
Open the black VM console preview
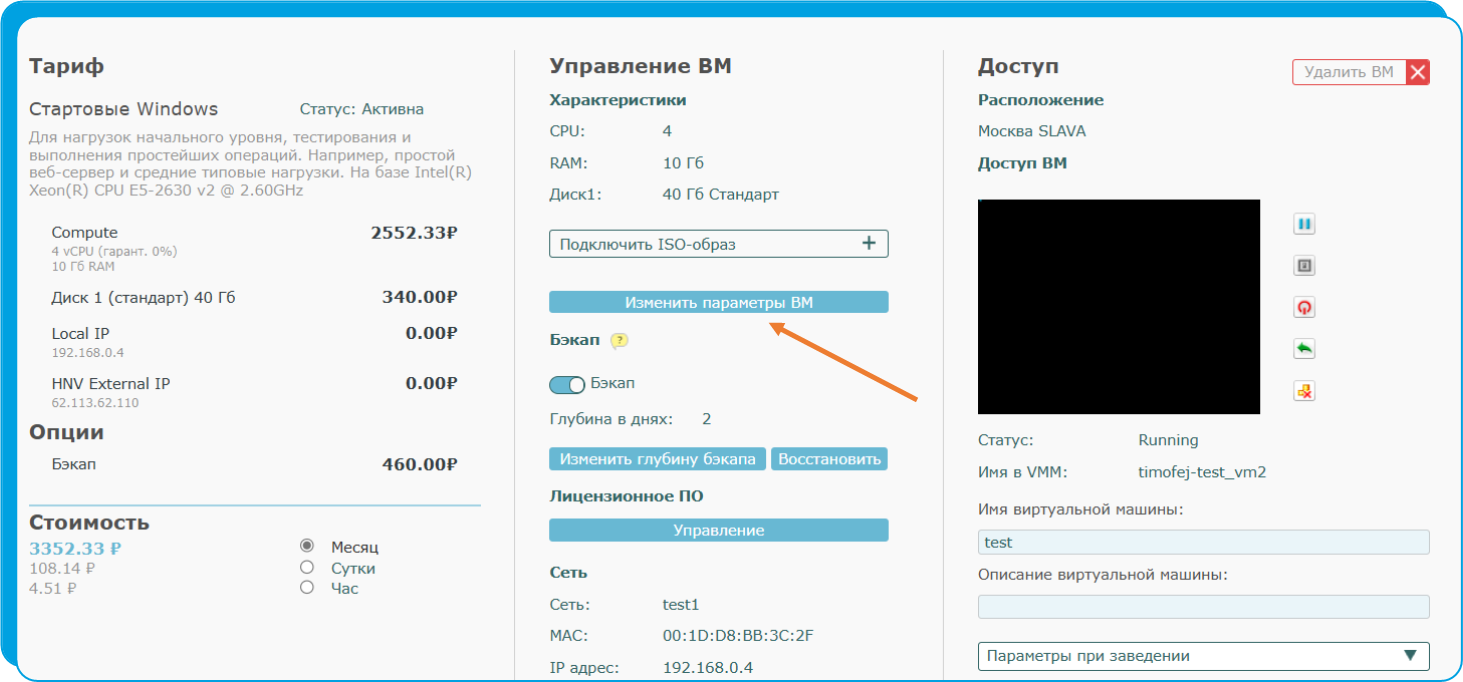click(1119, 307)
